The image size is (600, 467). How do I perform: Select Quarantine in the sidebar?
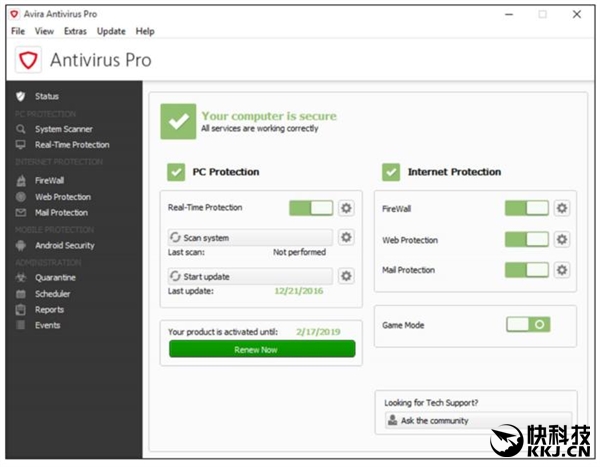click(55, 278)
